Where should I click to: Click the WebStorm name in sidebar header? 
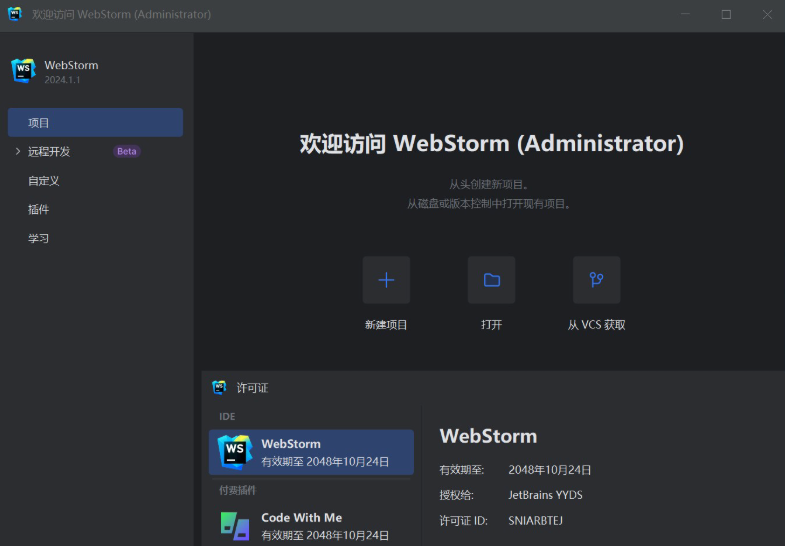coord(71,65)
